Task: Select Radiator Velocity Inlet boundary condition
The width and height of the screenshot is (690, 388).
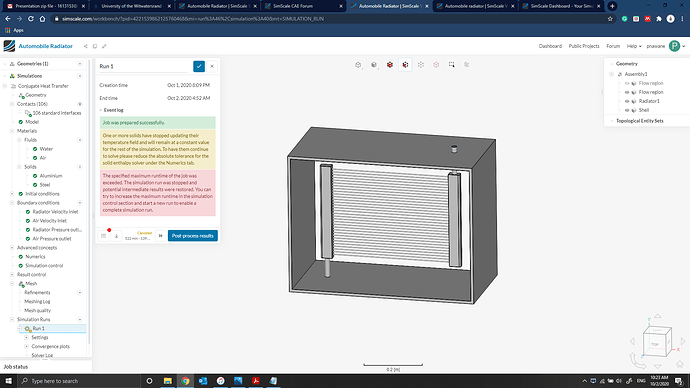Action: click(x=55, y=212)
